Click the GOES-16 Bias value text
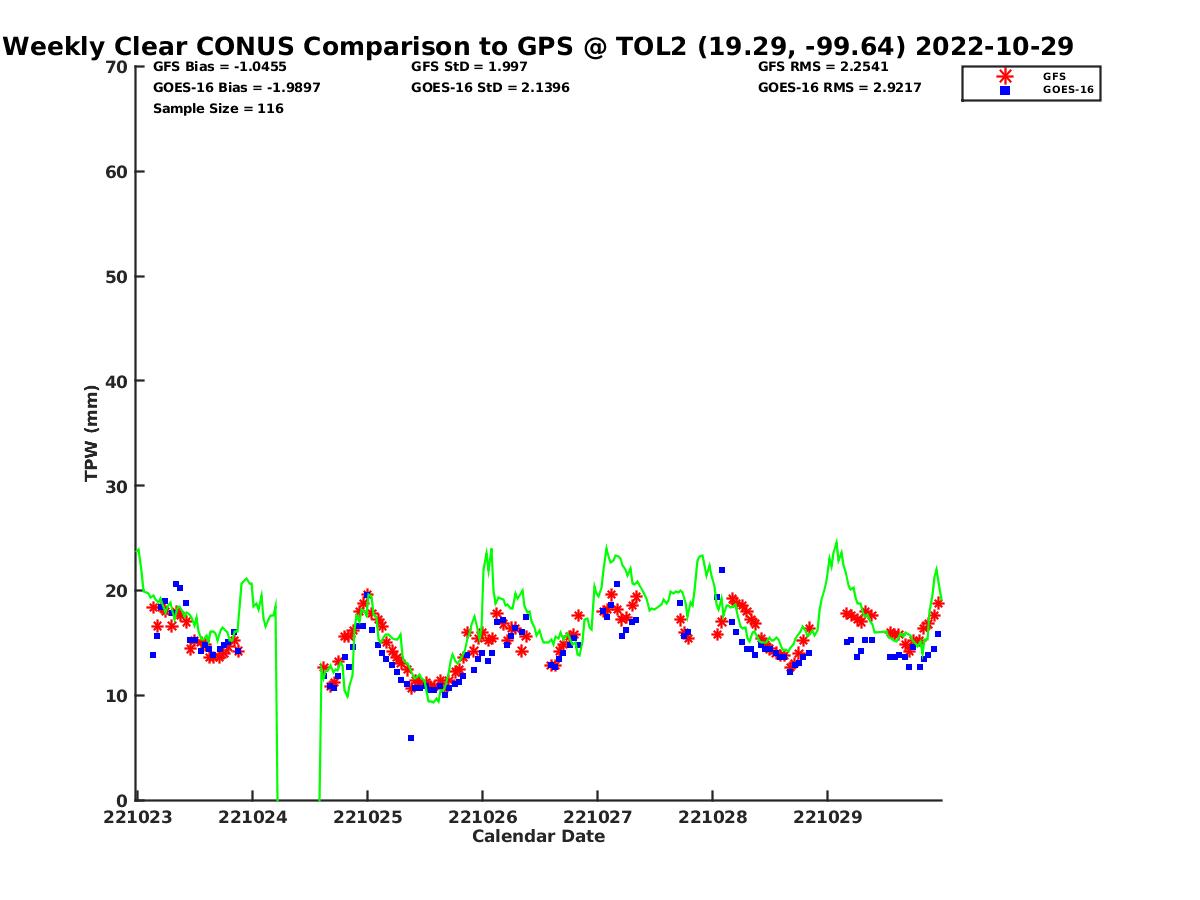This screenshot has width=1200, height=900. coord(236,88)
